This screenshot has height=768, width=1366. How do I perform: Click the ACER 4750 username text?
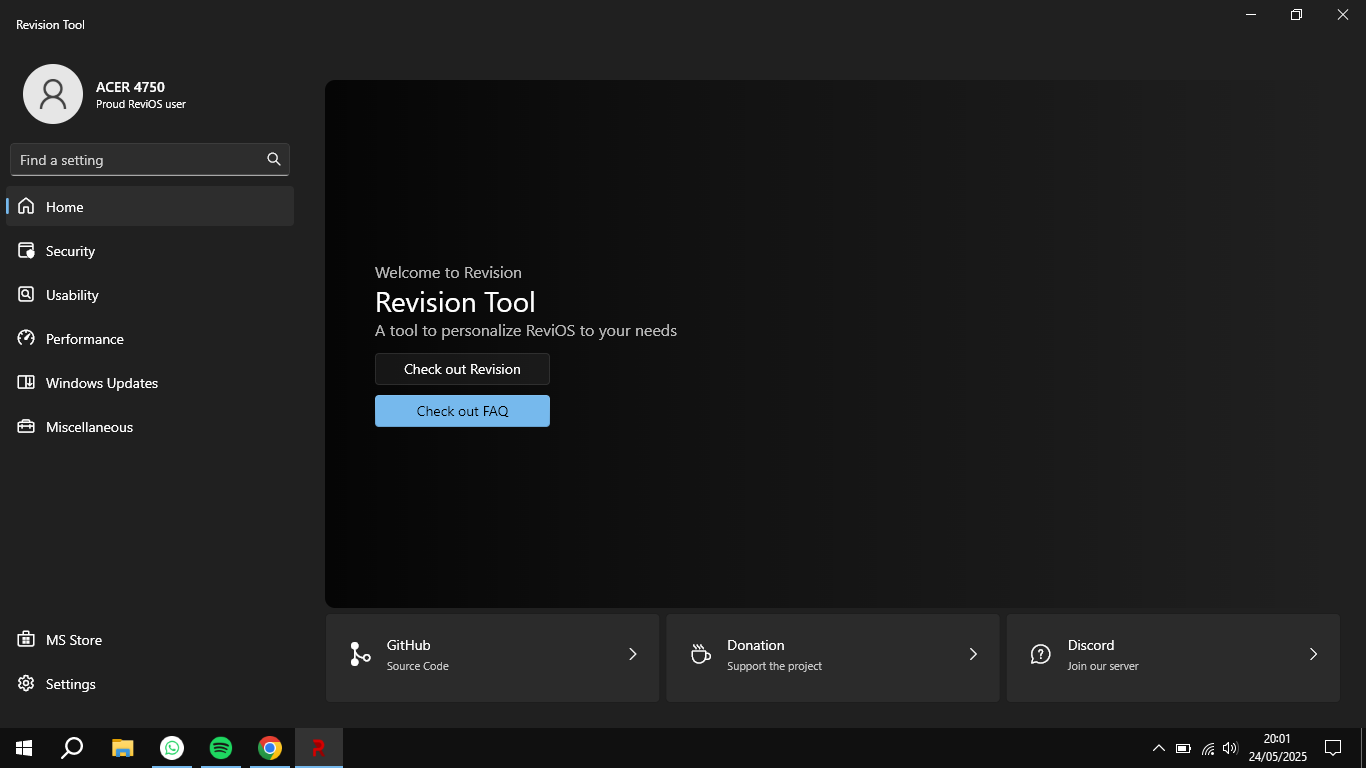[x=130, y=87]
